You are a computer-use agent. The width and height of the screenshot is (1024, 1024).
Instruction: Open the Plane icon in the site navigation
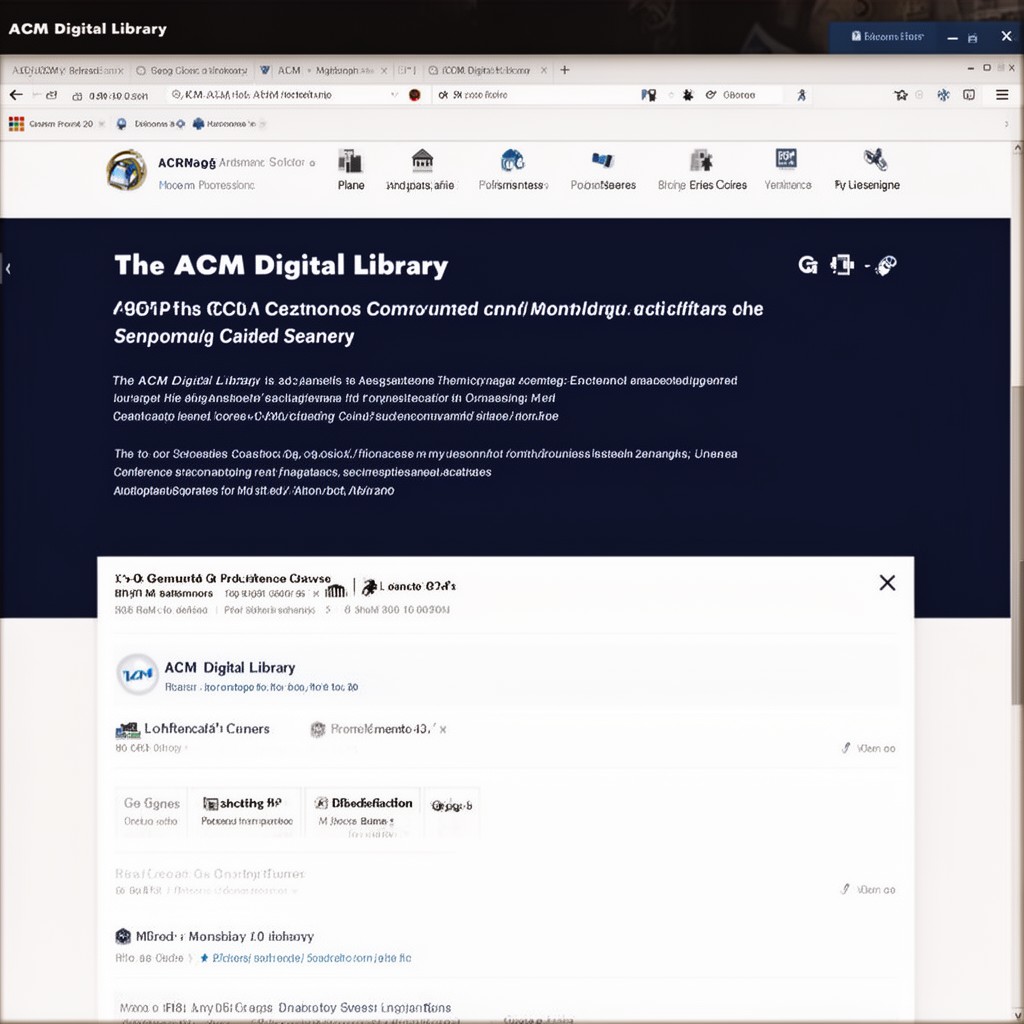[x=350, y=161]
